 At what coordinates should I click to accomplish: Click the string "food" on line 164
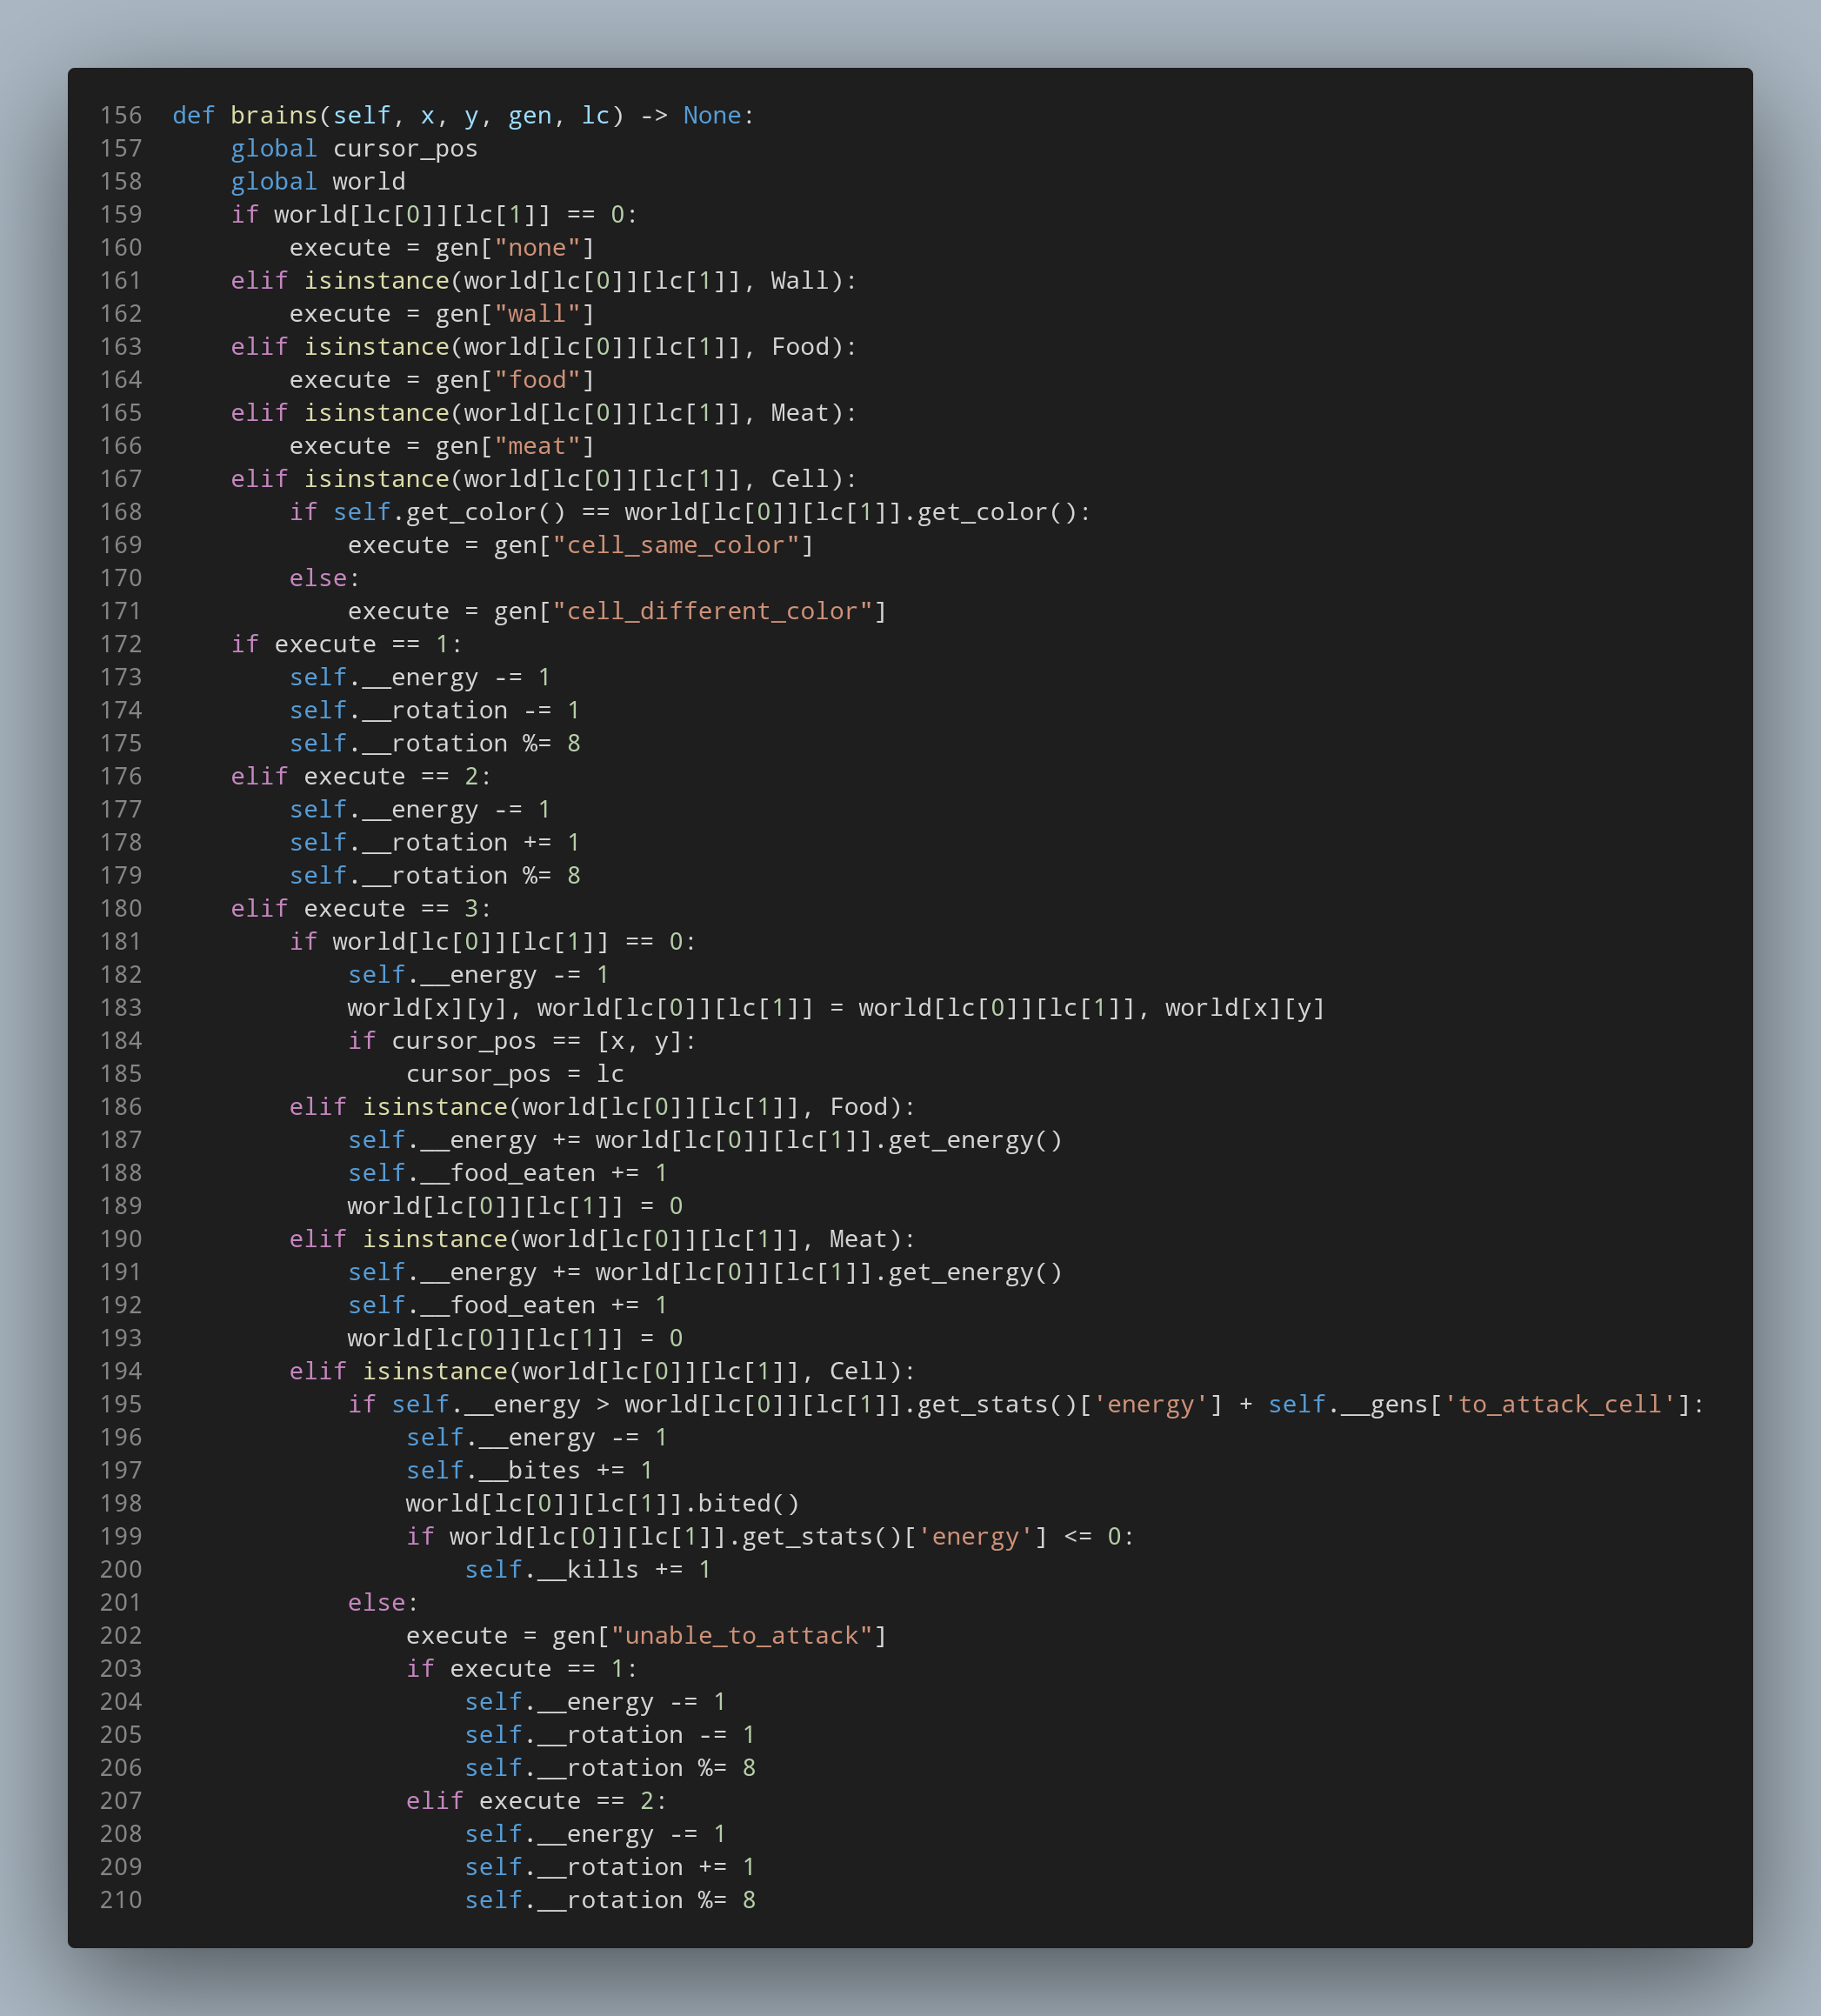(538, 380)
